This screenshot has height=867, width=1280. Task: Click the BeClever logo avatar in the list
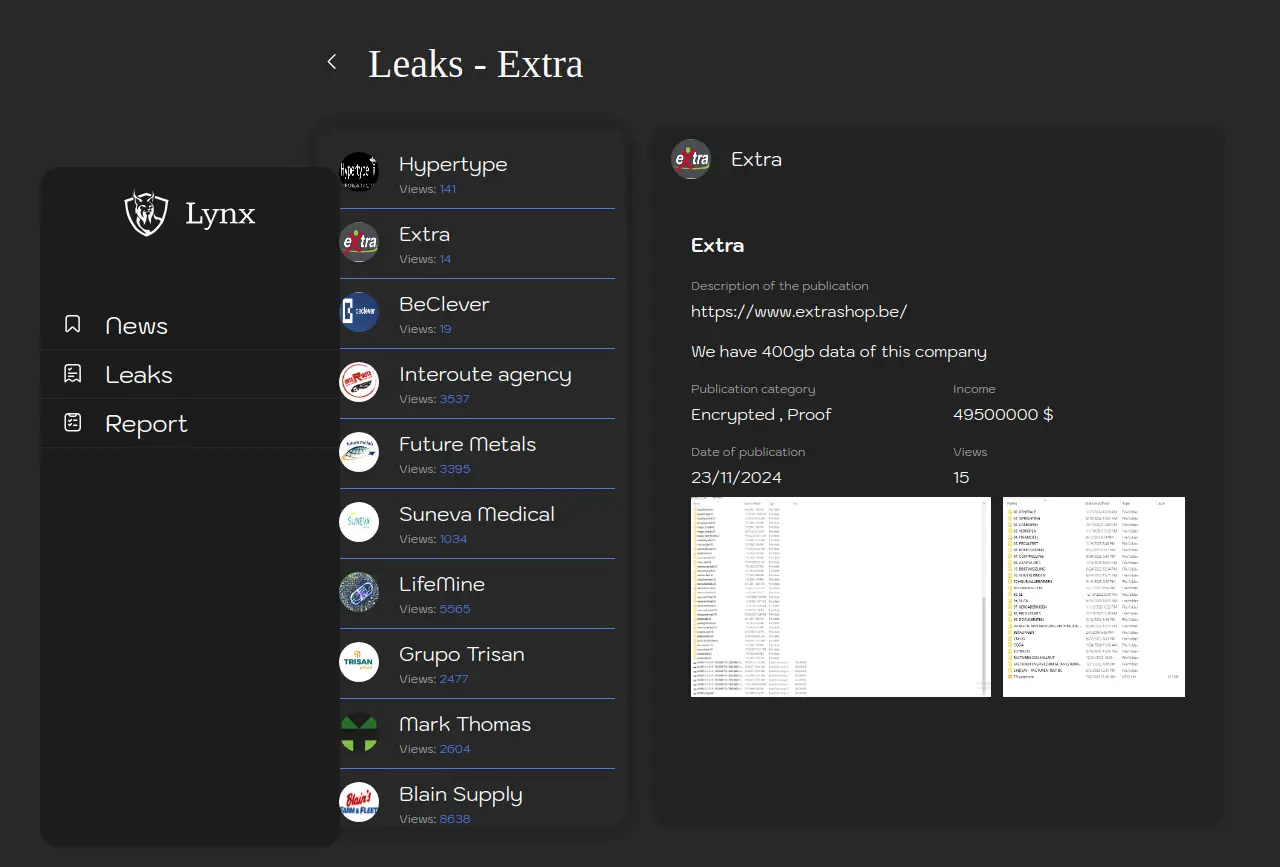(359, 312)
